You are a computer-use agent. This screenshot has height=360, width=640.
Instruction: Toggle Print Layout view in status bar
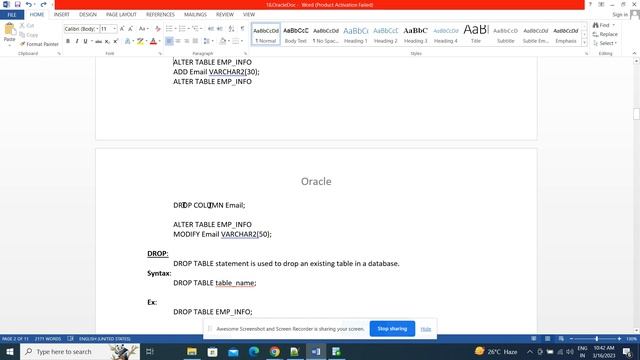tap(547, 339)
